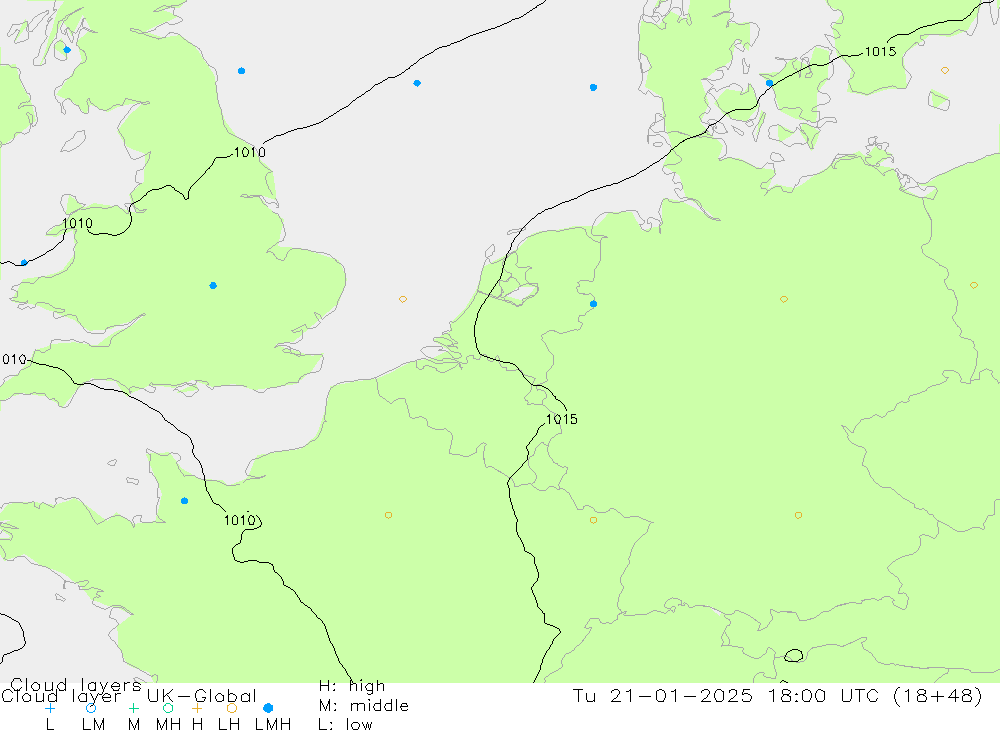Select the orange marker over southern Germany
This screenshot has height=733, width=1000.
[x=798, y=515]
